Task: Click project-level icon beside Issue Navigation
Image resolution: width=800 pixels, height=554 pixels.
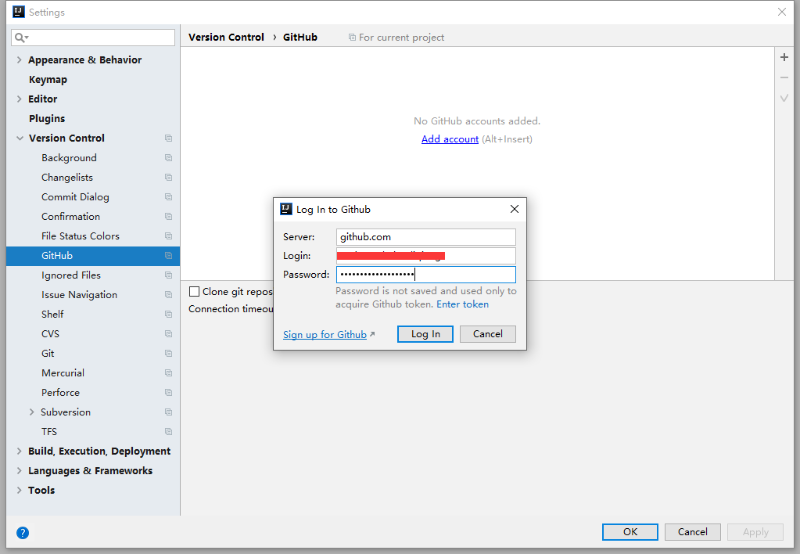Action: [168, 295]
